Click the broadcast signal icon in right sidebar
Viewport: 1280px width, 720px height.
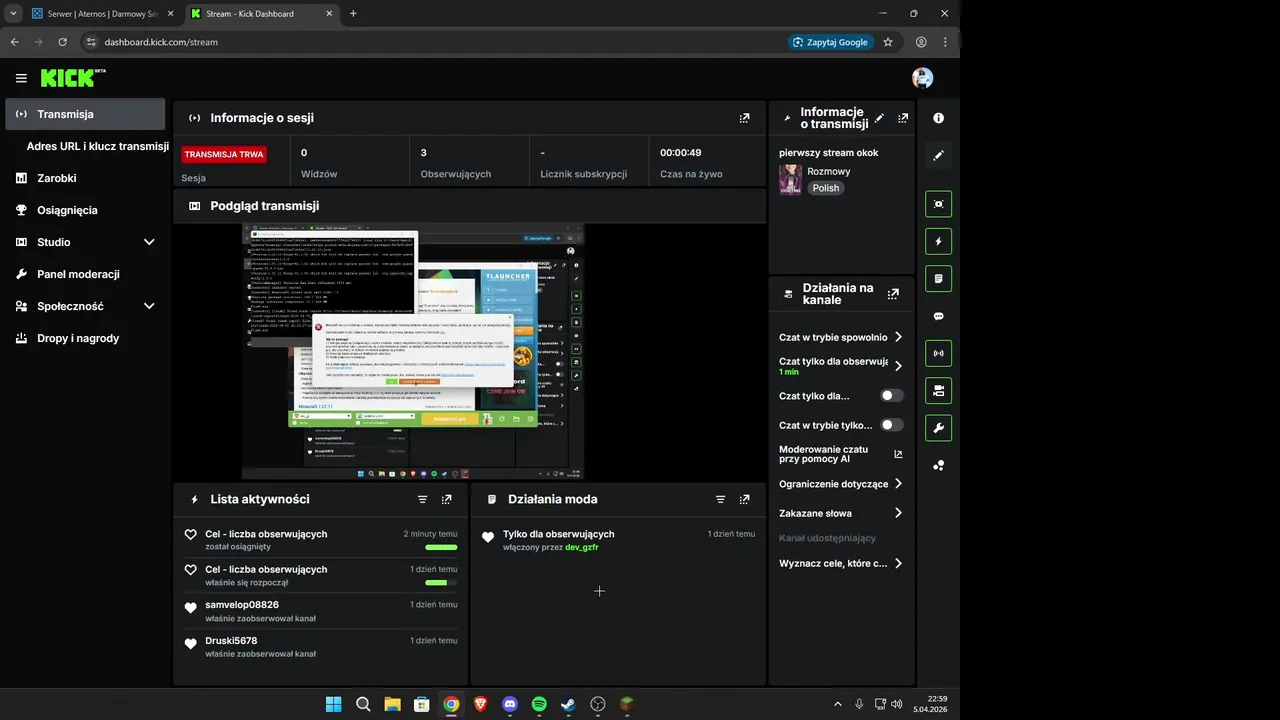pos(938,353)
